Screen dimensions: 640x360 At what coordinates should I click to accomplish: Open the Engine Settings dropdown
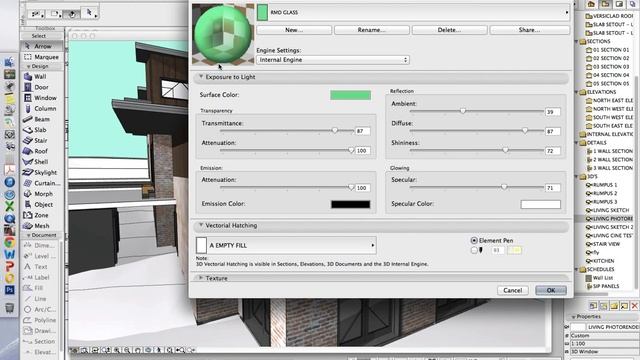(x=333, y=60)
